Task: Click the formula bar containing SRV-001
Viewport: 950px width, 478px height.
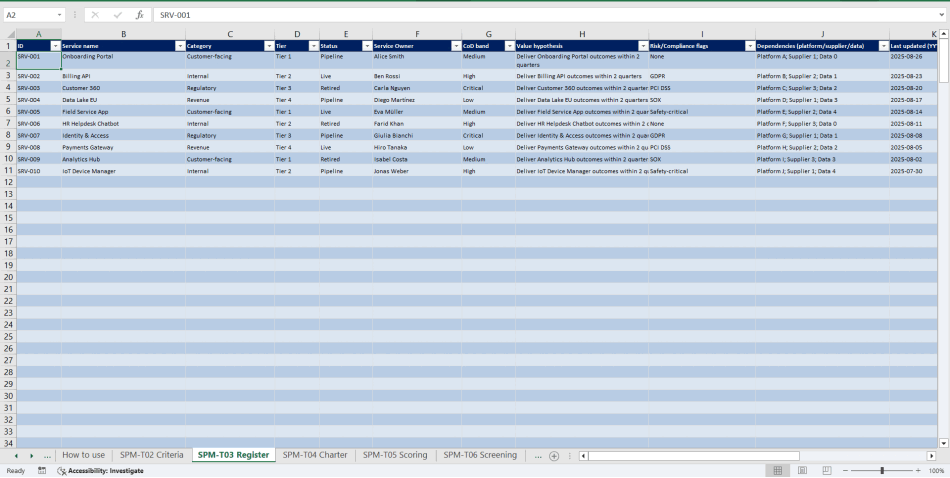Action: coord(545,15)
